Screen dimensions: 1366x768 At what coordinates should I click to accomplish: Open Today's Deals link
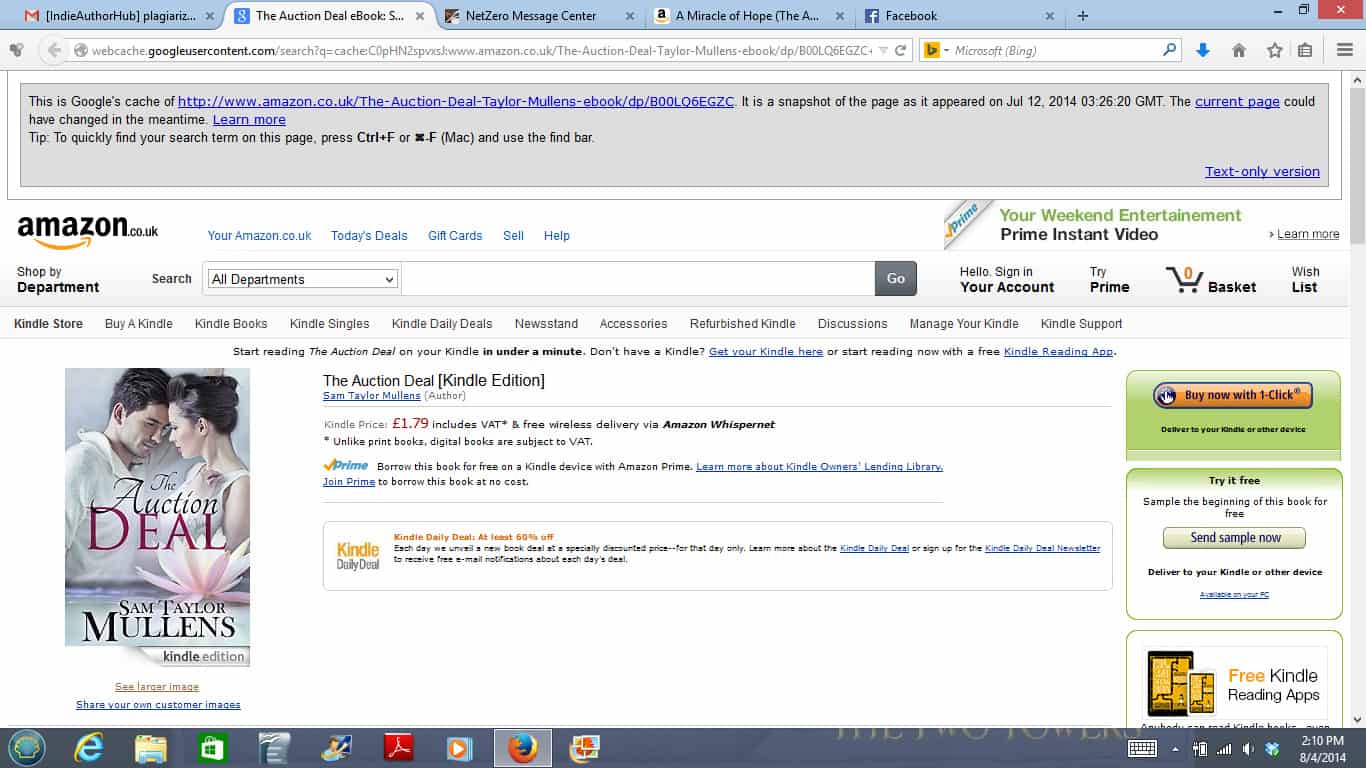[x=369, y=235]
